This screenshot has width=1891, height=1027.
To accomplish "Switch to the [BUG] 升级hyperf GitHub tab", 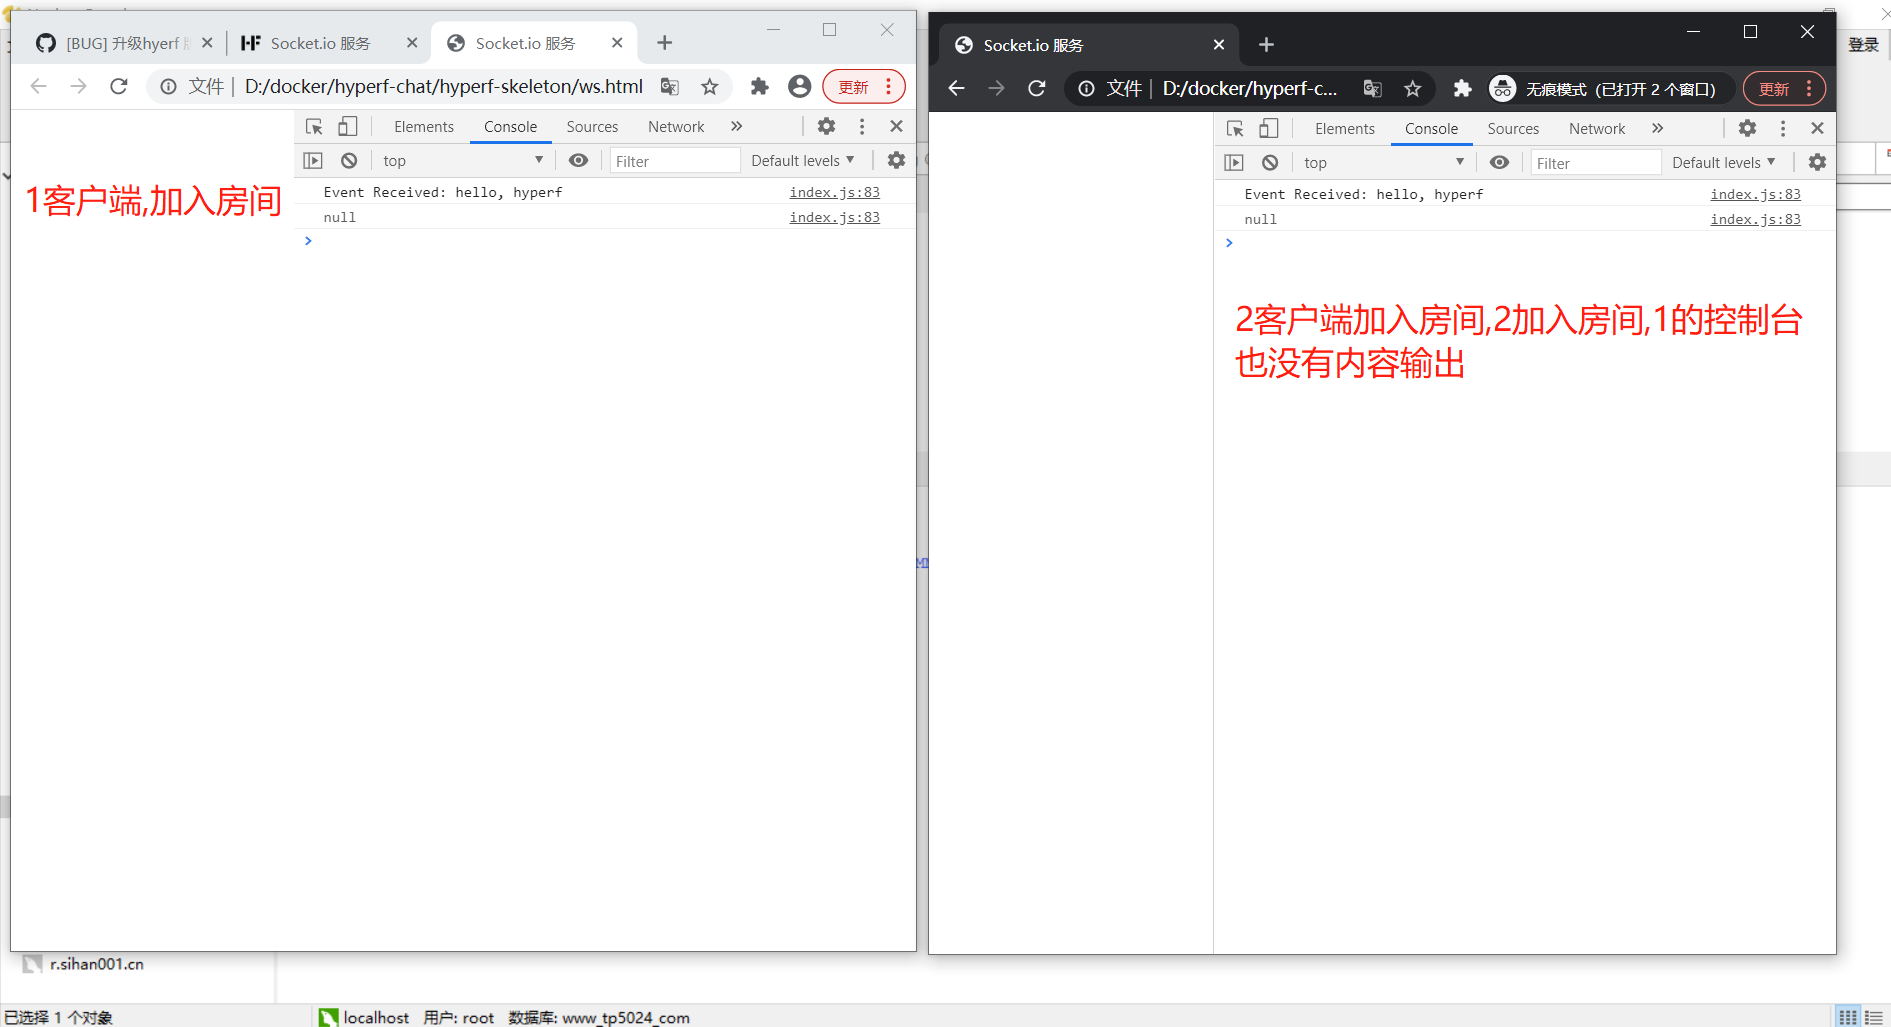I will [x=124, y=43].
